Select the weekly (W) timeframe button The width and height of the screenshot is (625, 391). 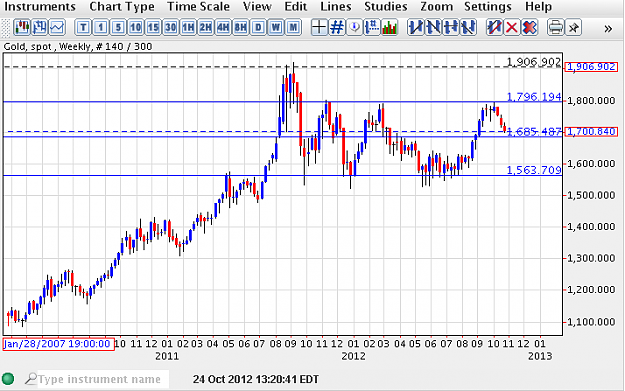[276, 28]
